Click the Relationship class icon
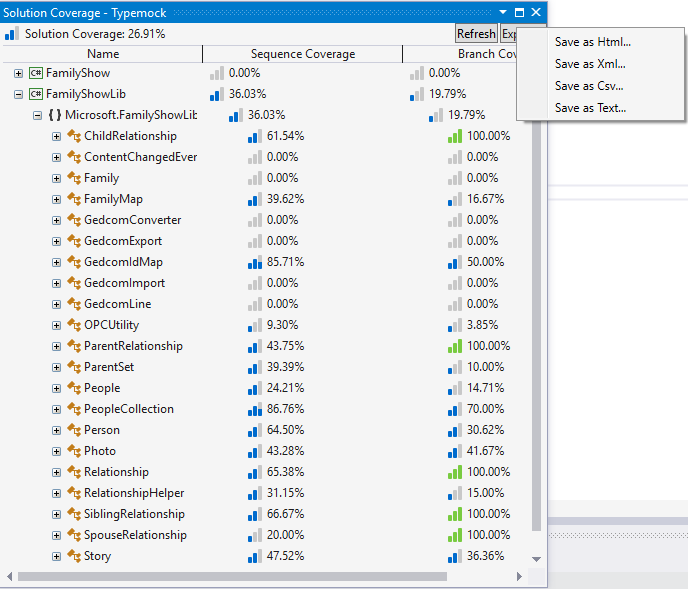The image size is (688, 589). [x=74, y=472]
